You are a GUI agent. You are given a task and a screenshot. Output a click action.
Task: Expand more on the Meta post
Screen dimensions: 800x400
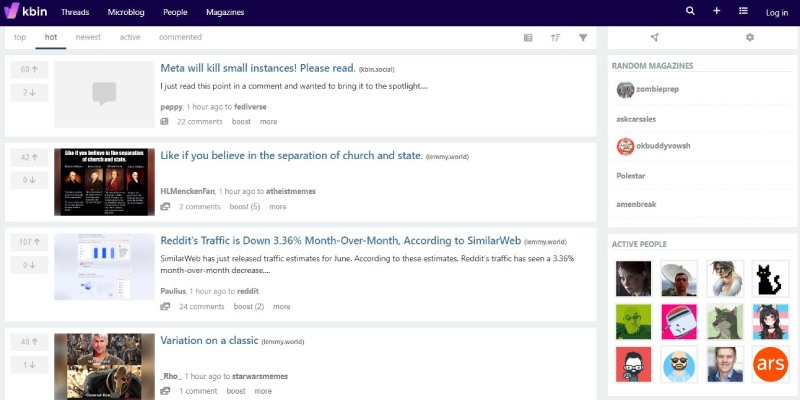pos(268,121)
